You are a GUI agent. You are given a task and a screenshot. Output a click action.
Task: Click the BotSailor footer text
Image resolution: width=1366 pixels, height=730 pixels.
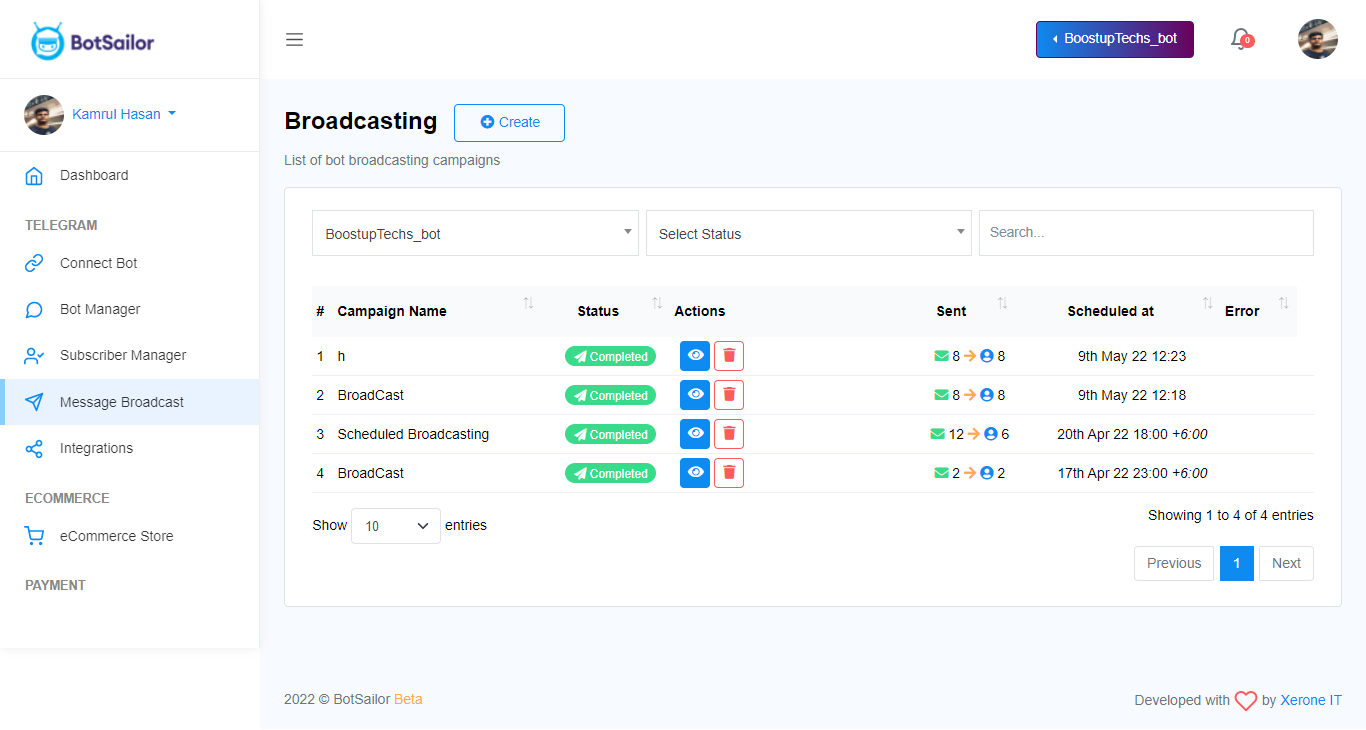tap(362, 700)
